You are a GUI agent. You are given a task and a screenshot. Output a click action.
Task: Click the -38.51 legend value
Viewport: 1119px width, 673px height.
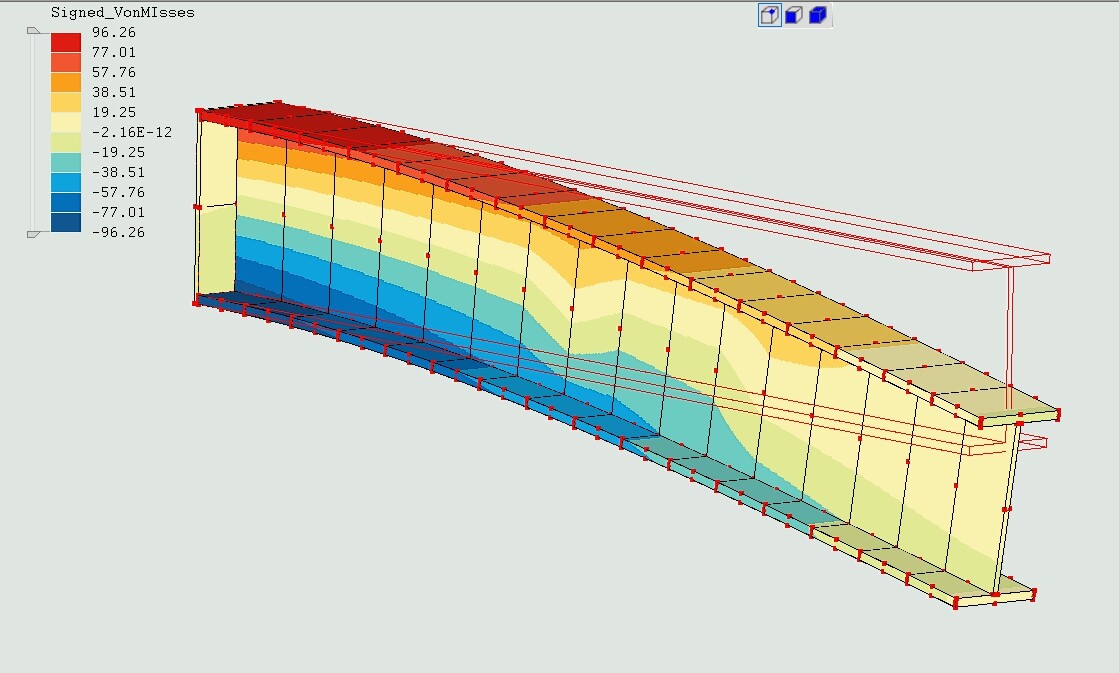pos(118,172)
